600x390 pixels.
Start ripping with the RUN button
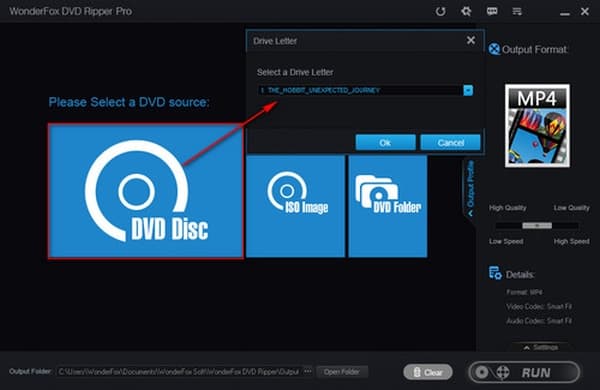(x=524, y=372)
